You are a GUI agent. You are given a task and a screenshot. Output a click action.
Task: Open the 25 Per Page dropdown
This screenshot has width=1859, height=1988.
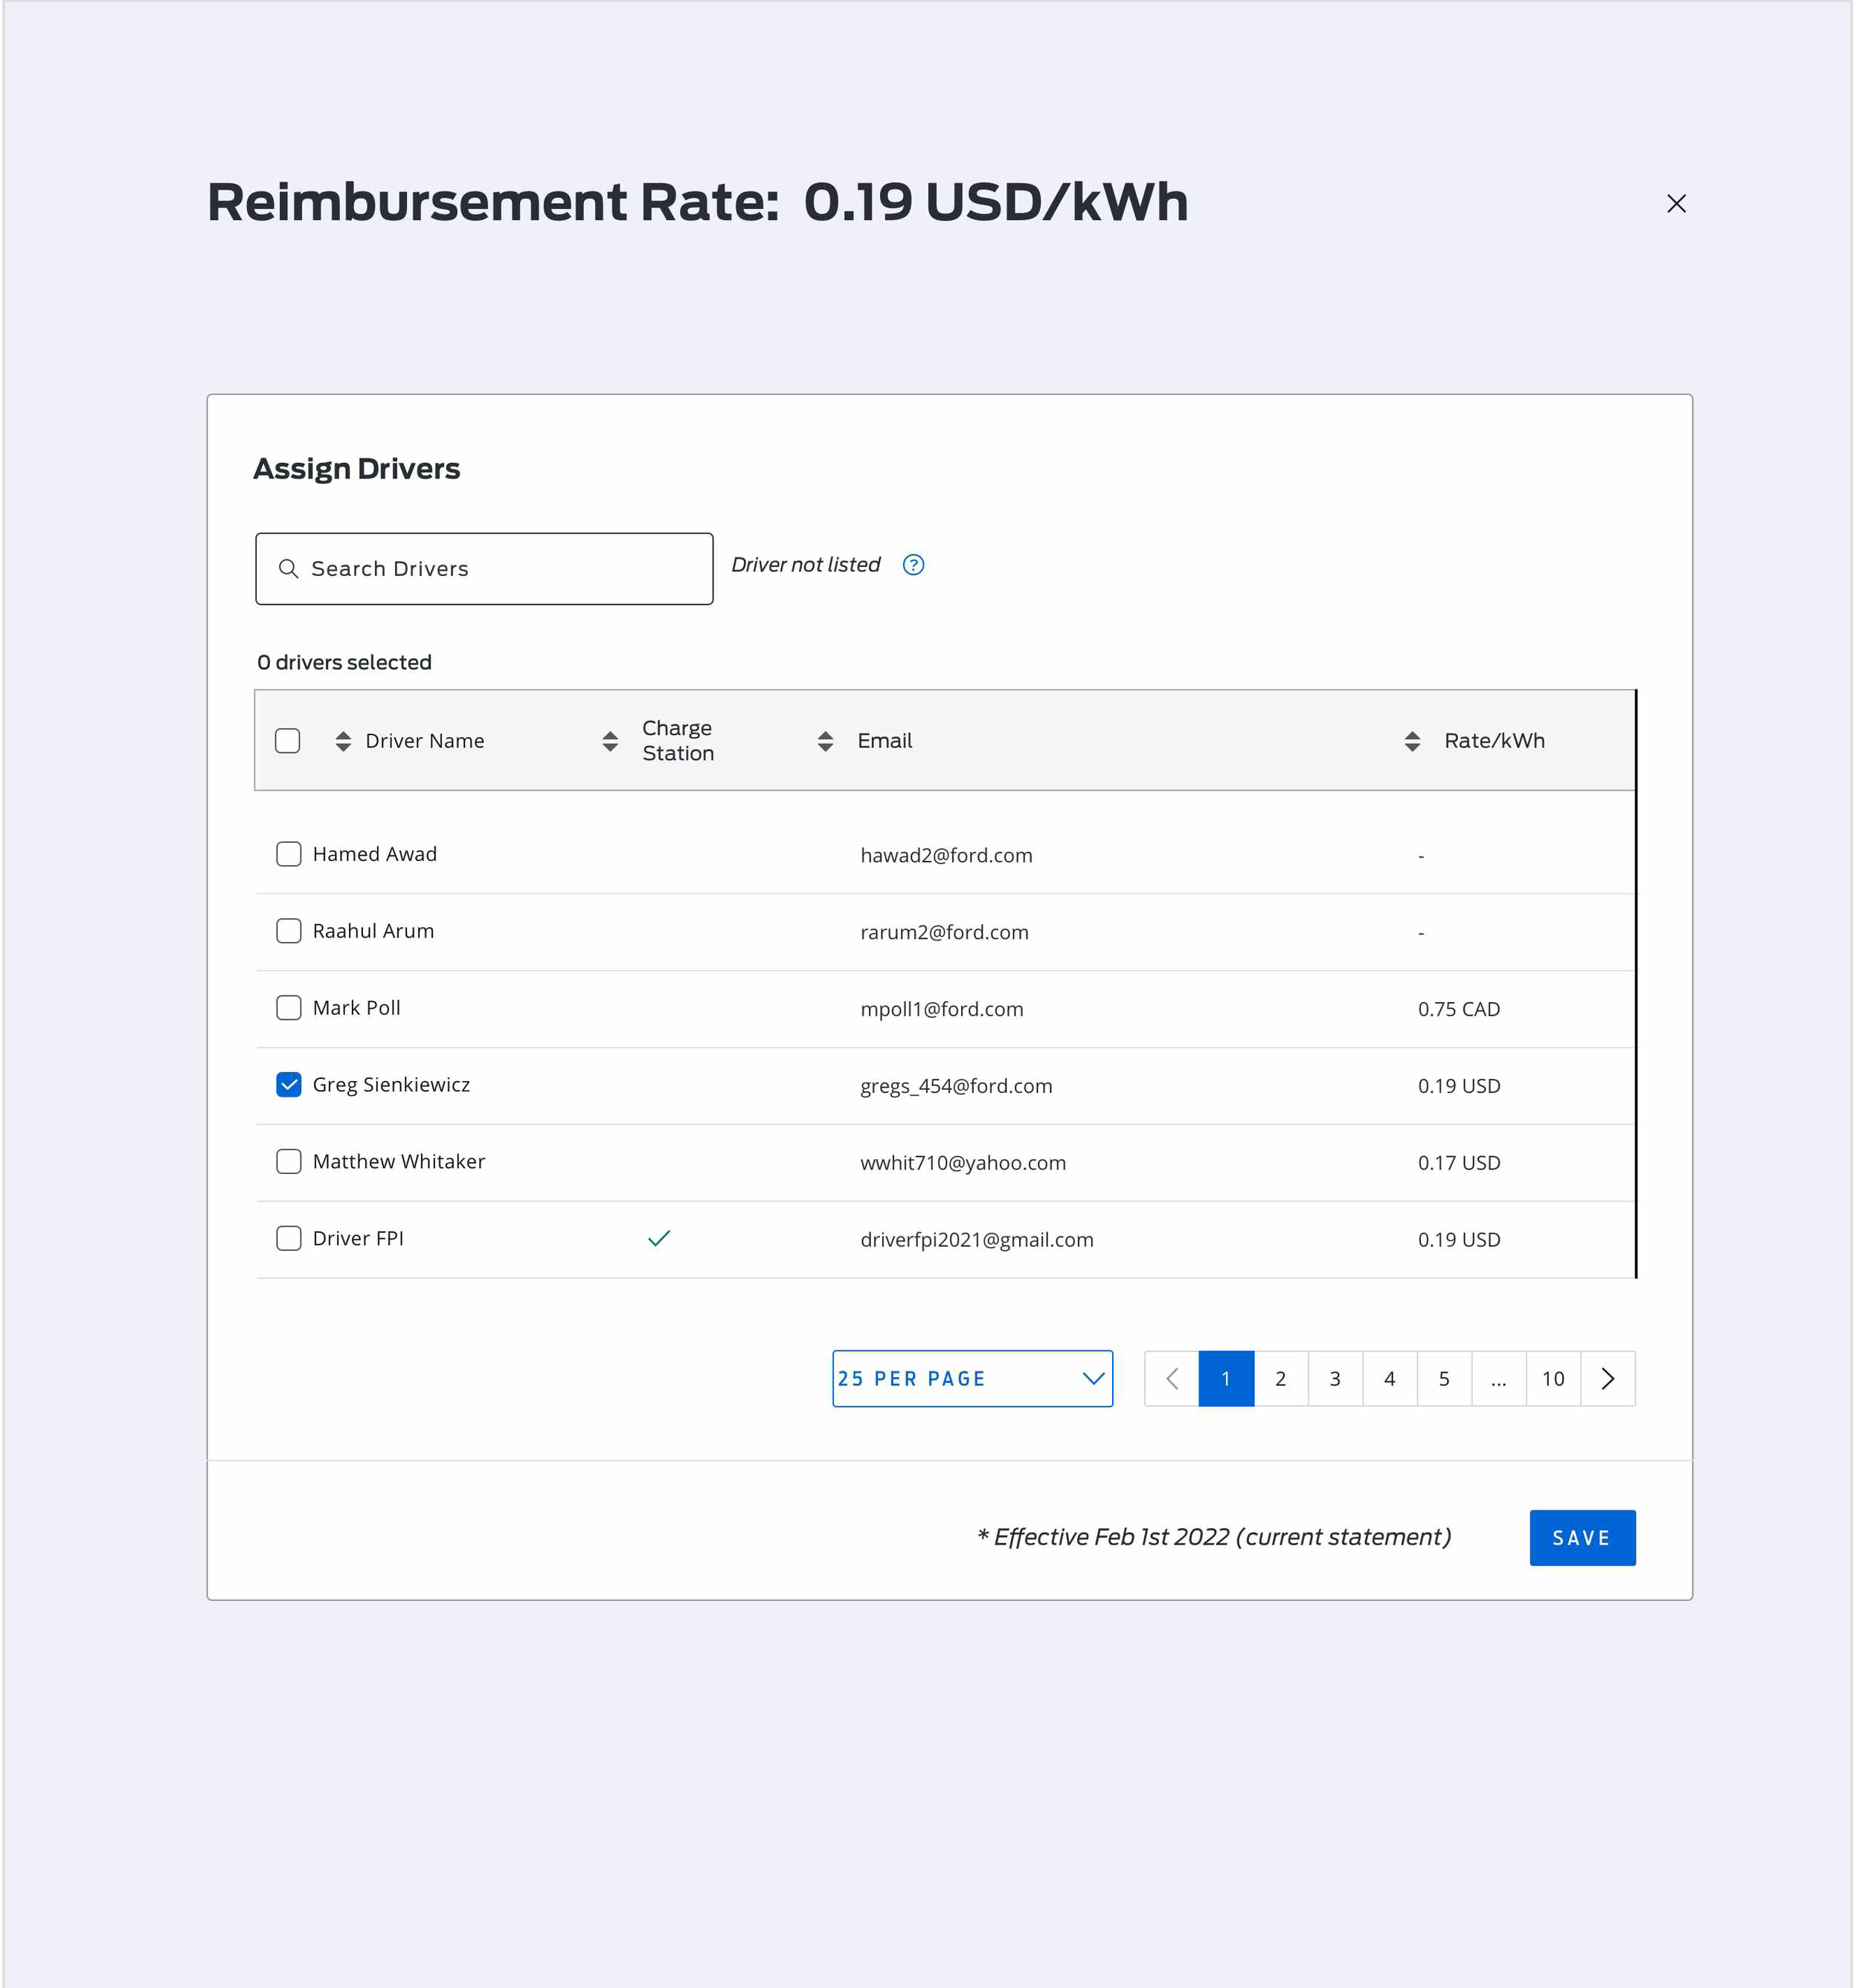pyautogui.click(x=972, y=1379)
